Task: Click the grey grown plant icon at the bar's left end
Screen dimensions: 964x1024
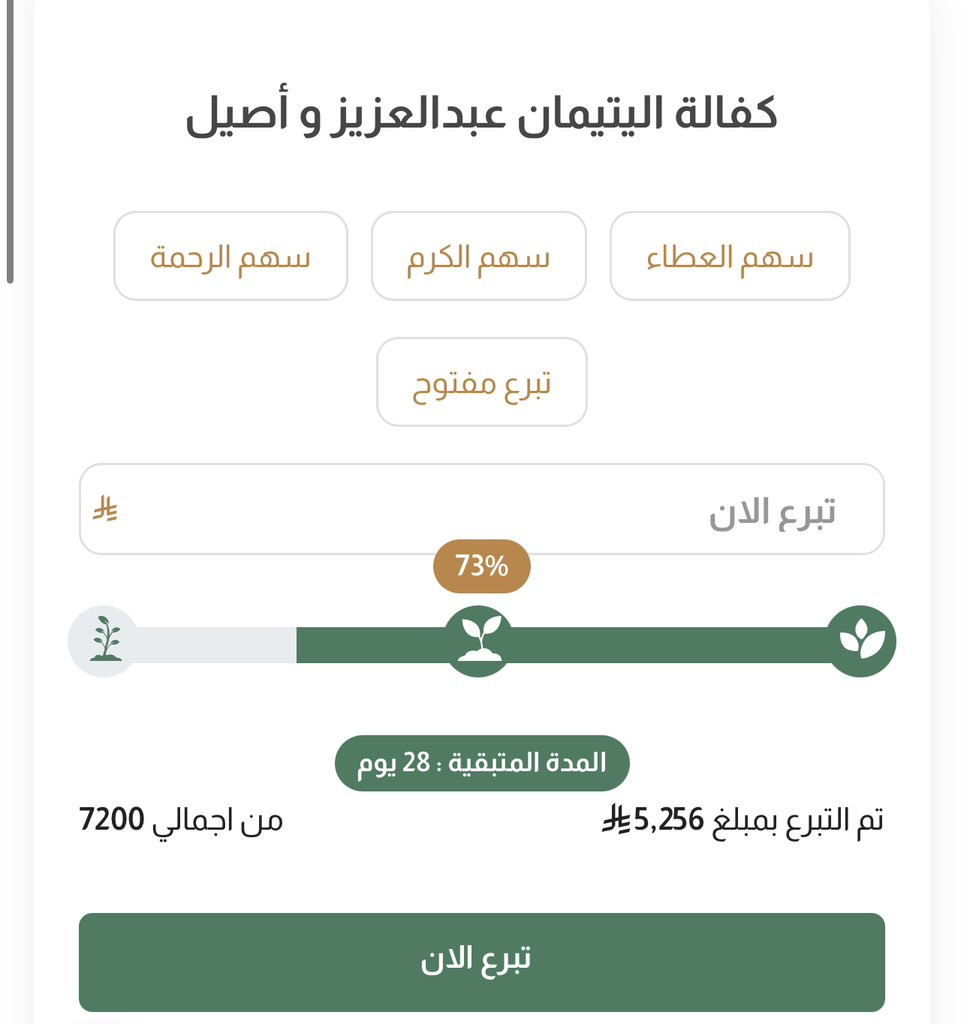Action: (104, 641)
